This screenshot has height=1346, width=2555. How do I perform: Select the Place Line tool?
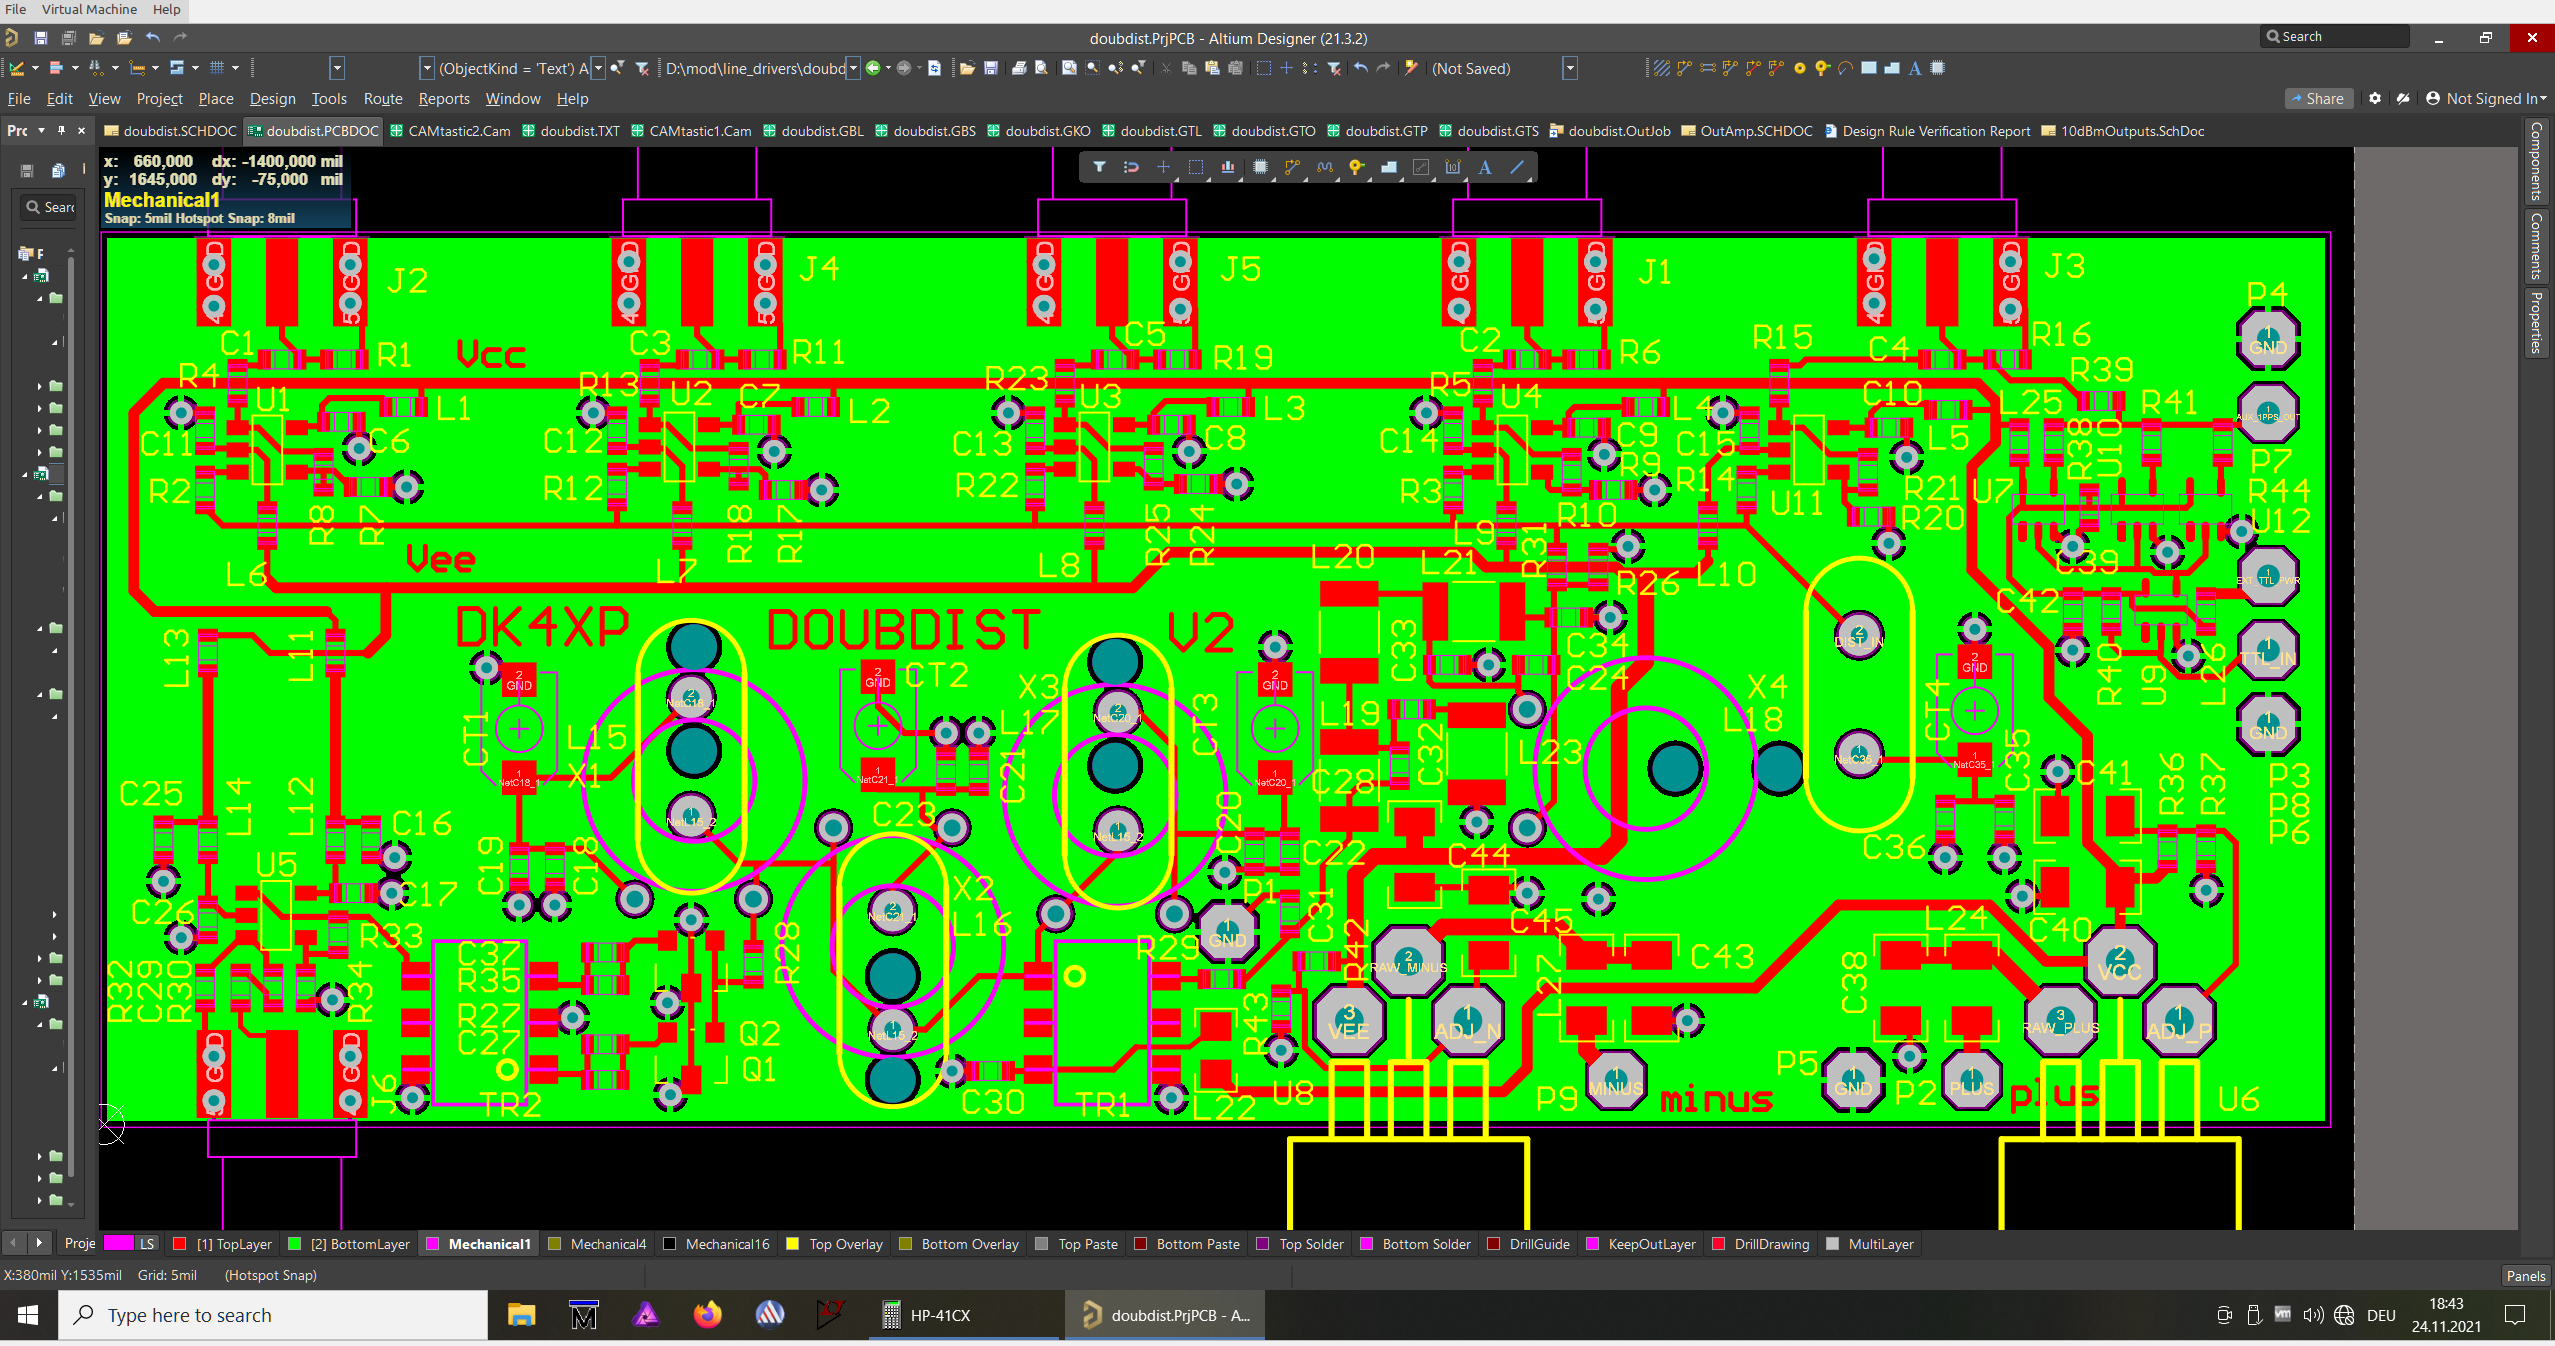click(x=1517, y=167)
